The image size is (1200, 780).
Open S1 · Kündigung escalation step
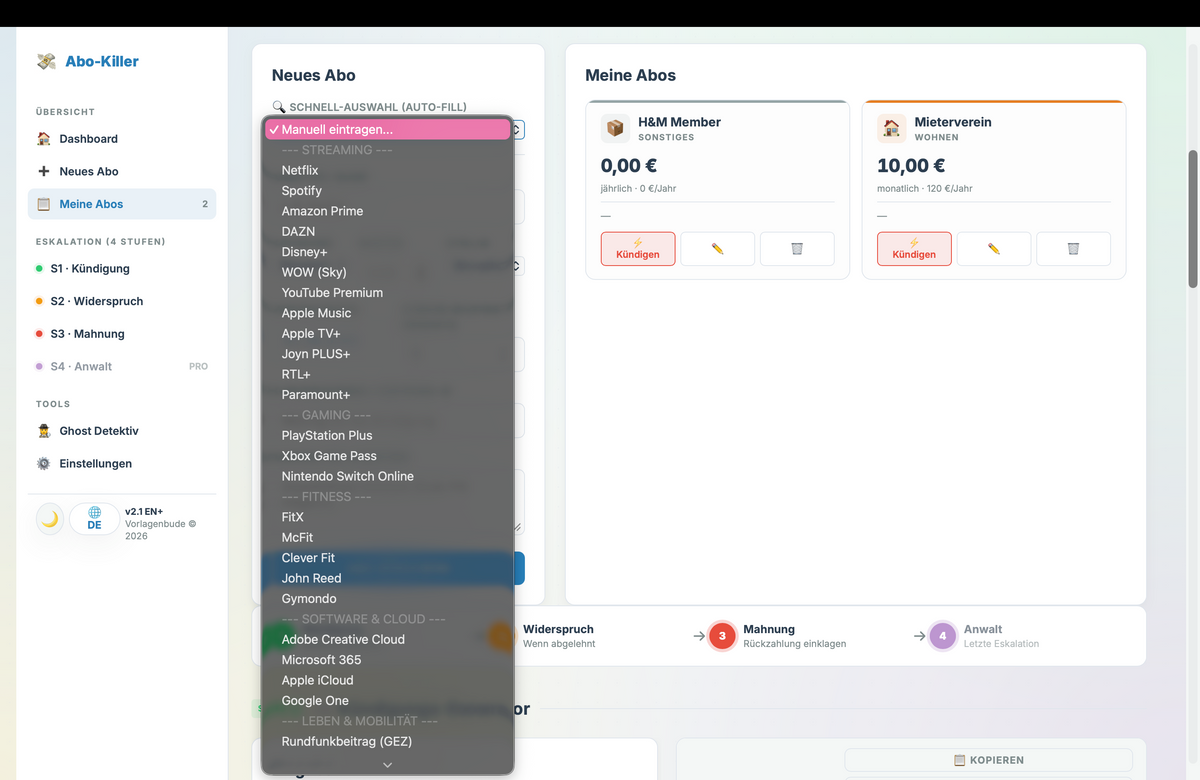pos(122,269)
